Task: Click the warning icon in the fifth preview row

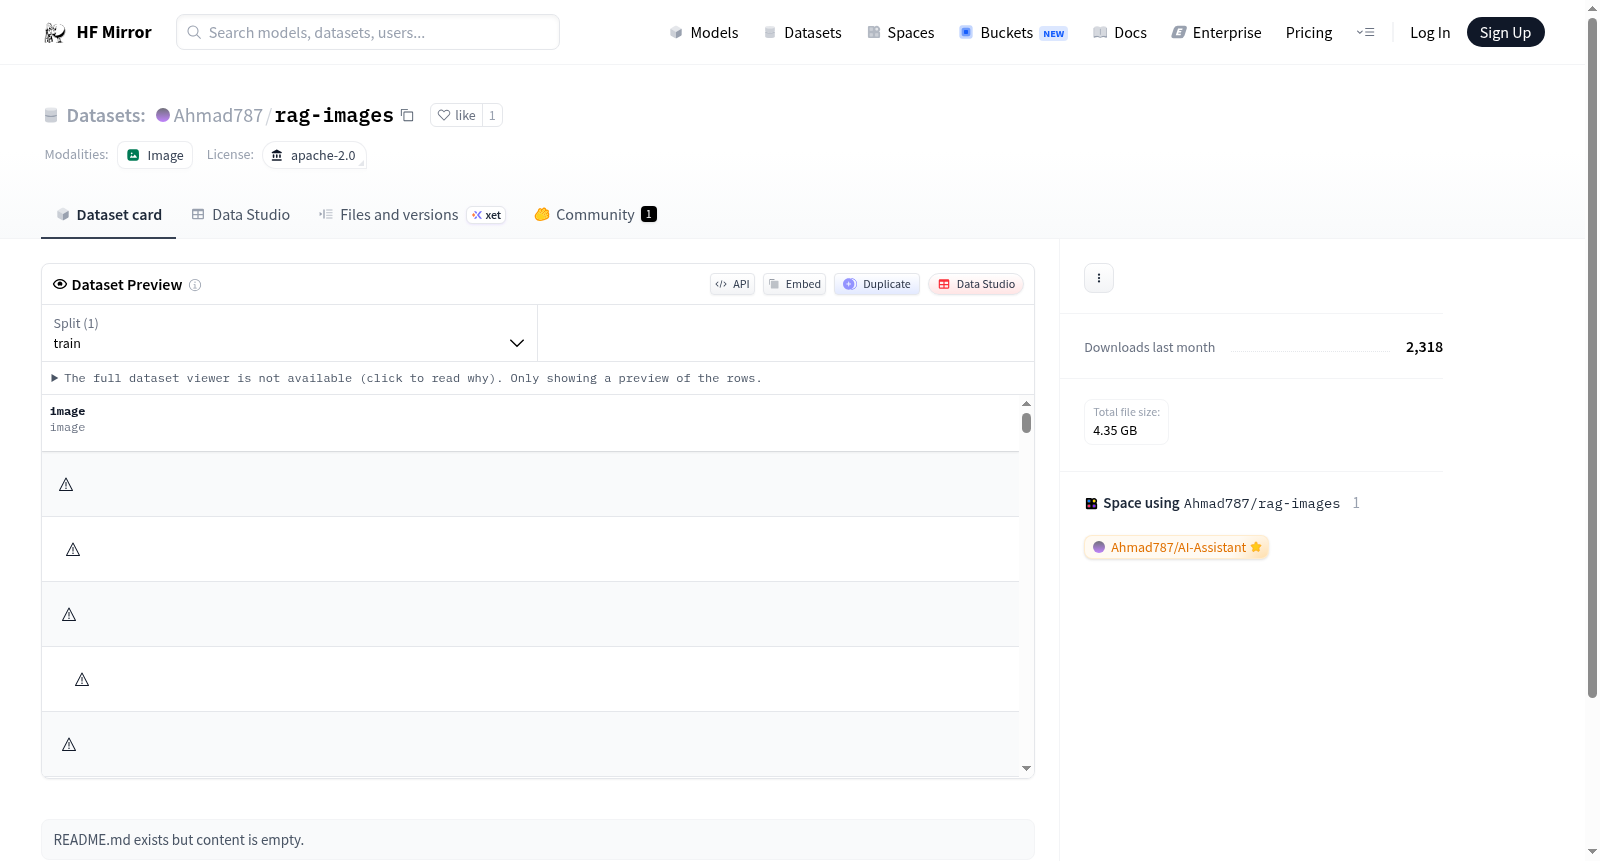Action: pos(69,745)
